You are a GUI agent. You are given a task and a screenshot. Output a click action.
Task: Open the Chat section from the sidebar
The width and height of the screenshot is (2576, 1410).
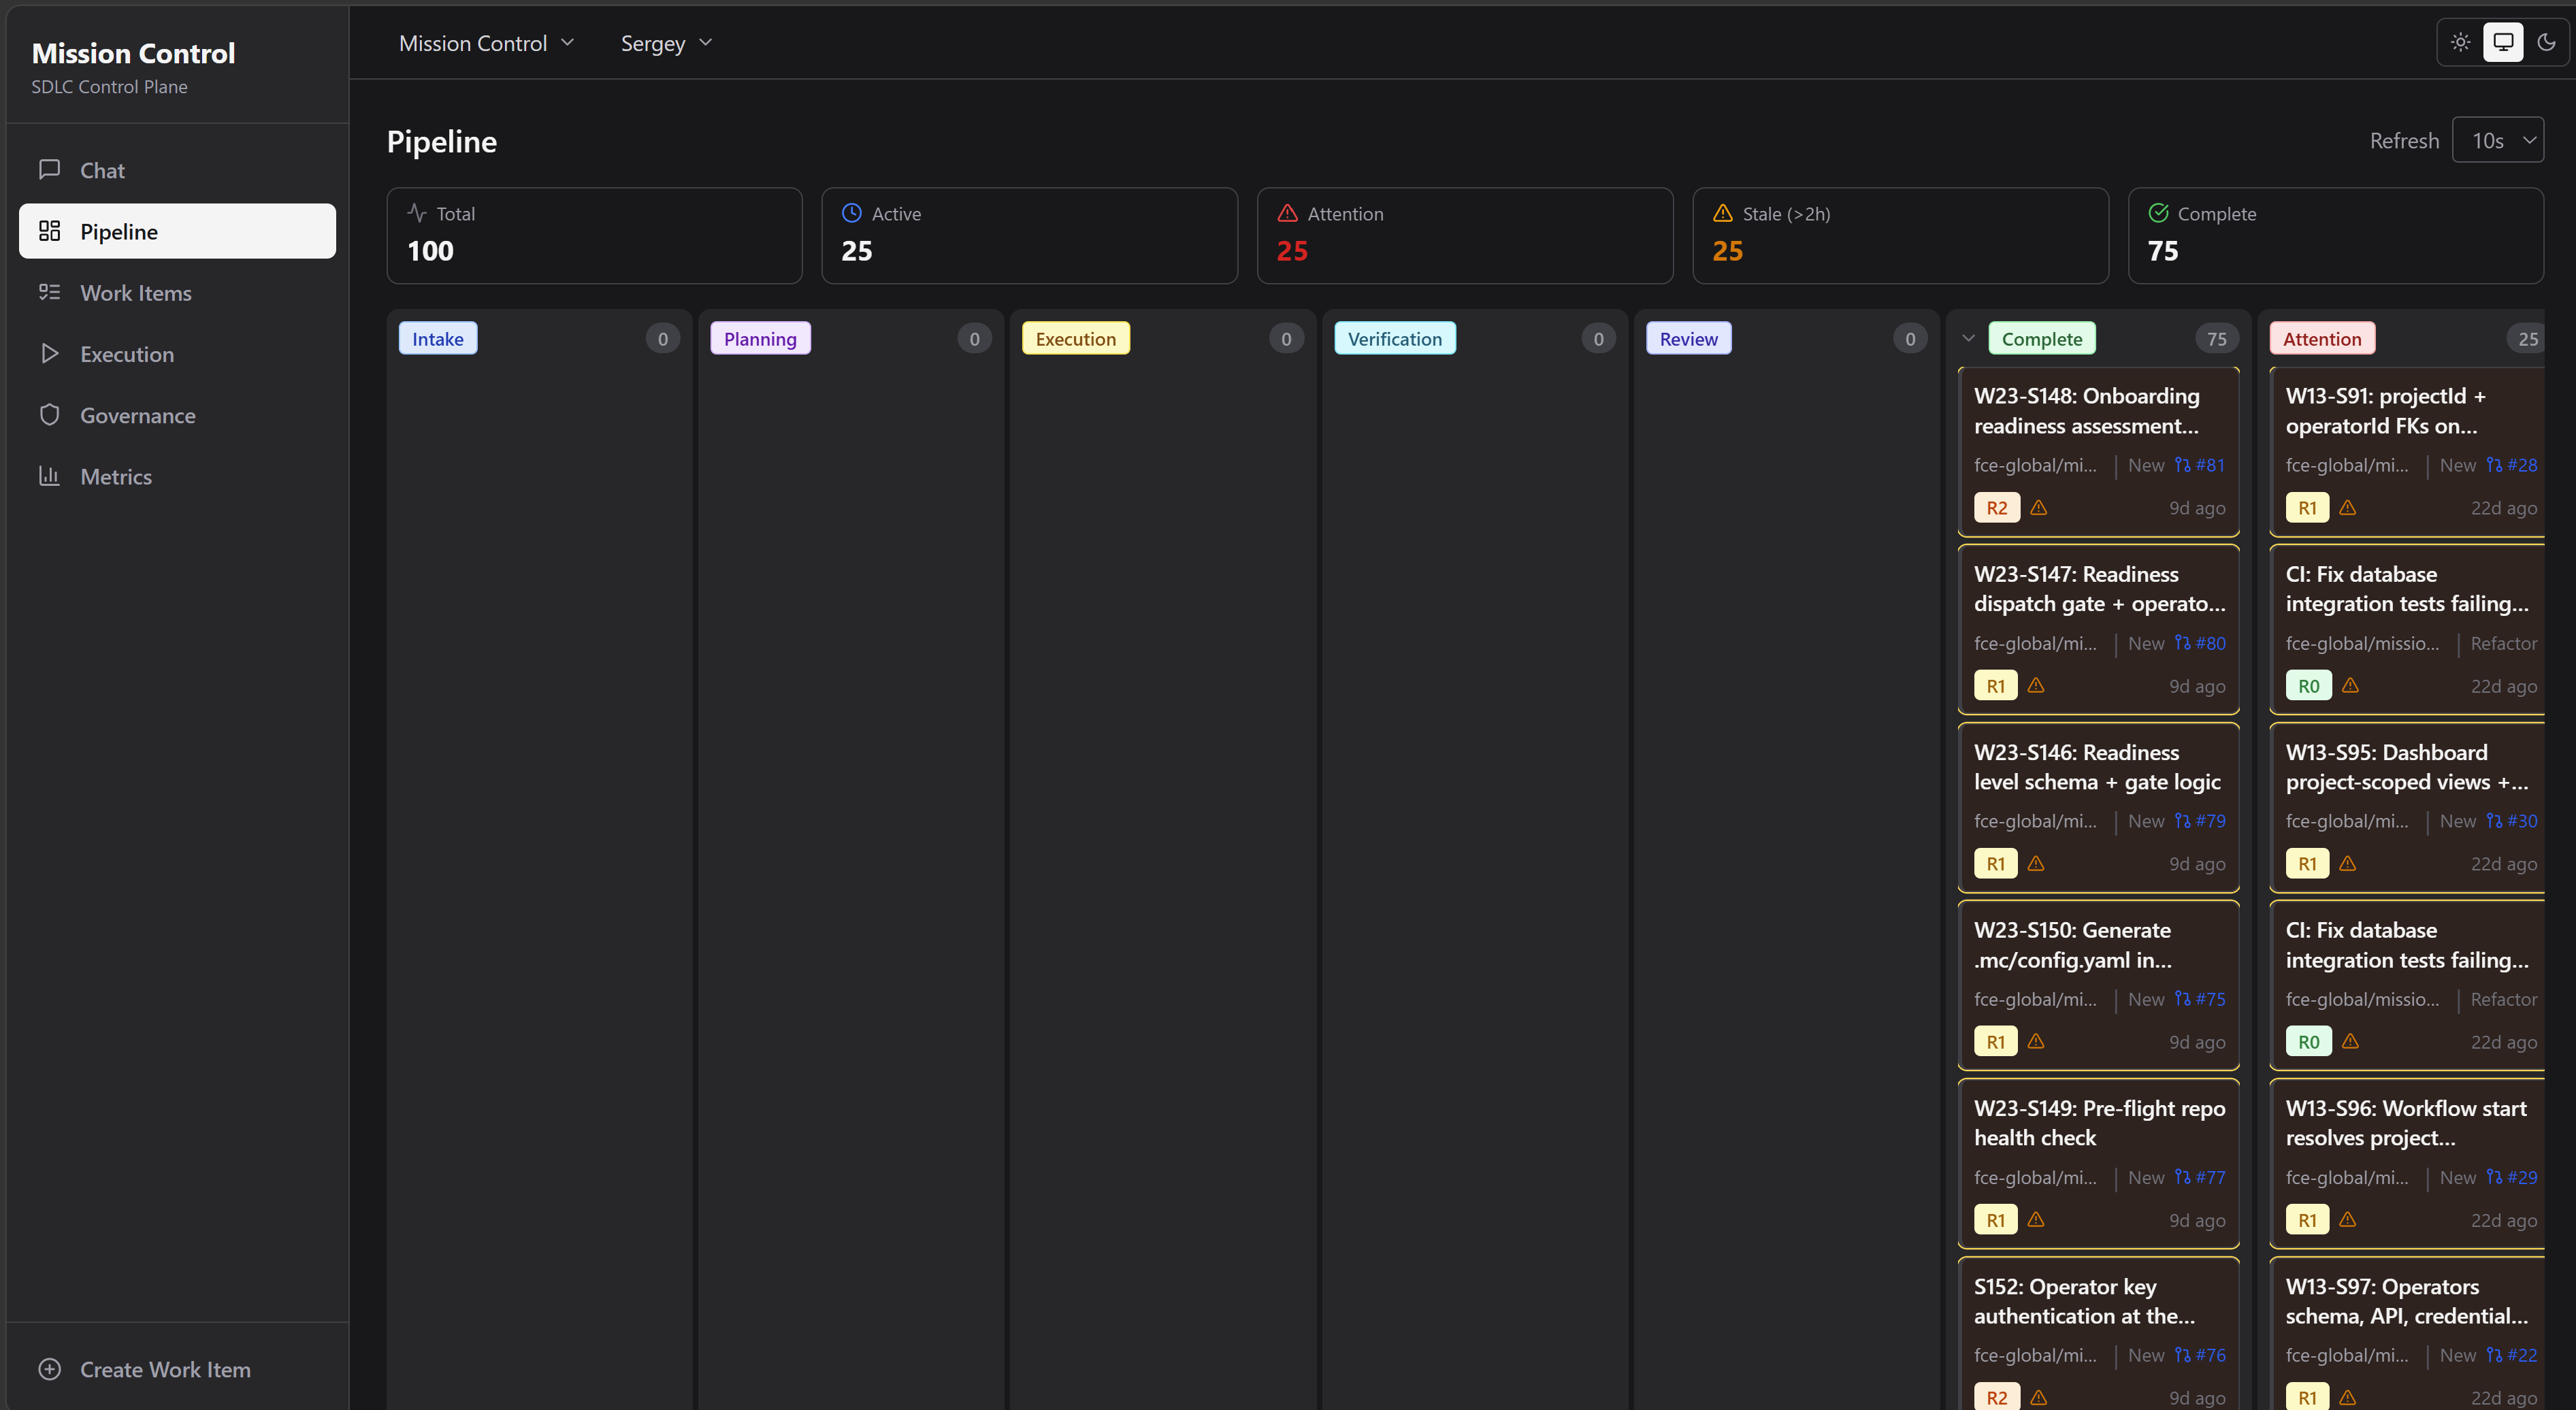[x=102, y=169]
